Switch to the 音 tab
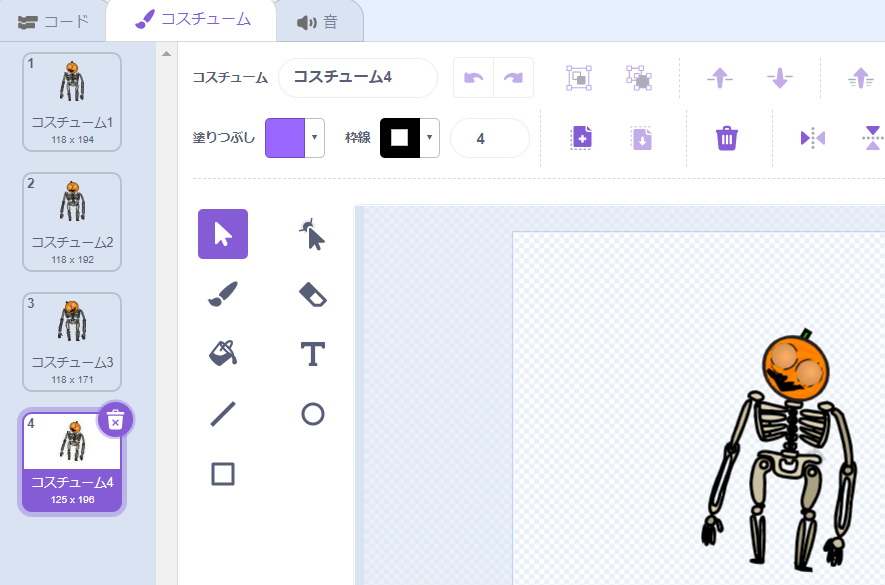 (x=319, y=21)
